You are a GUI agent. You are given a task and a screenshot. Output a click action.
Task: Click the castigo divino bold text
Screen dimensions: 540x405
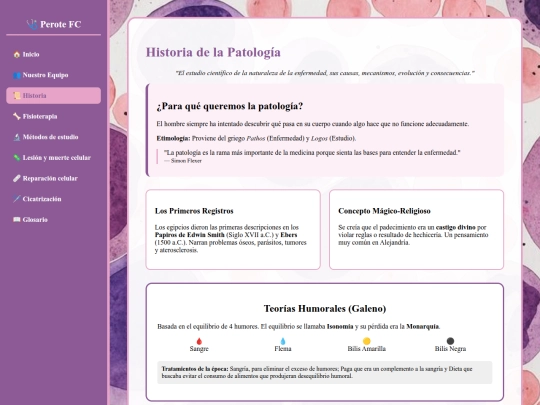pos(456,227)
